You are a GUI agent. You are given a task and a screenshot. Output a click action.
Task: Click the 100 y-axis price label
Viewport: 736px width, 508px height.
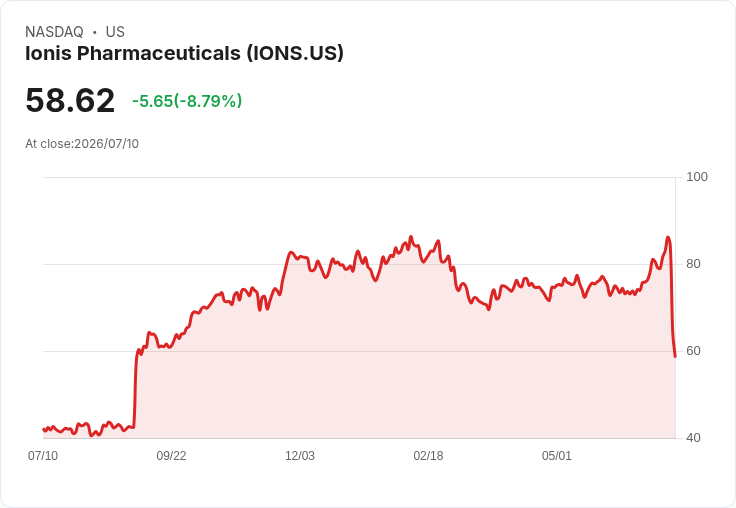tap(697, 177)
